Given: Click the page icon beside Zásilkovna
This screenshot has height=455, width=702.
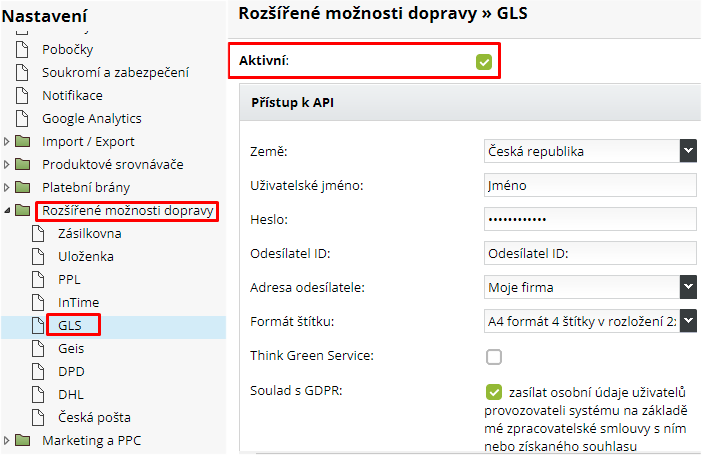Looking at the screenshot, I should 39,233.
